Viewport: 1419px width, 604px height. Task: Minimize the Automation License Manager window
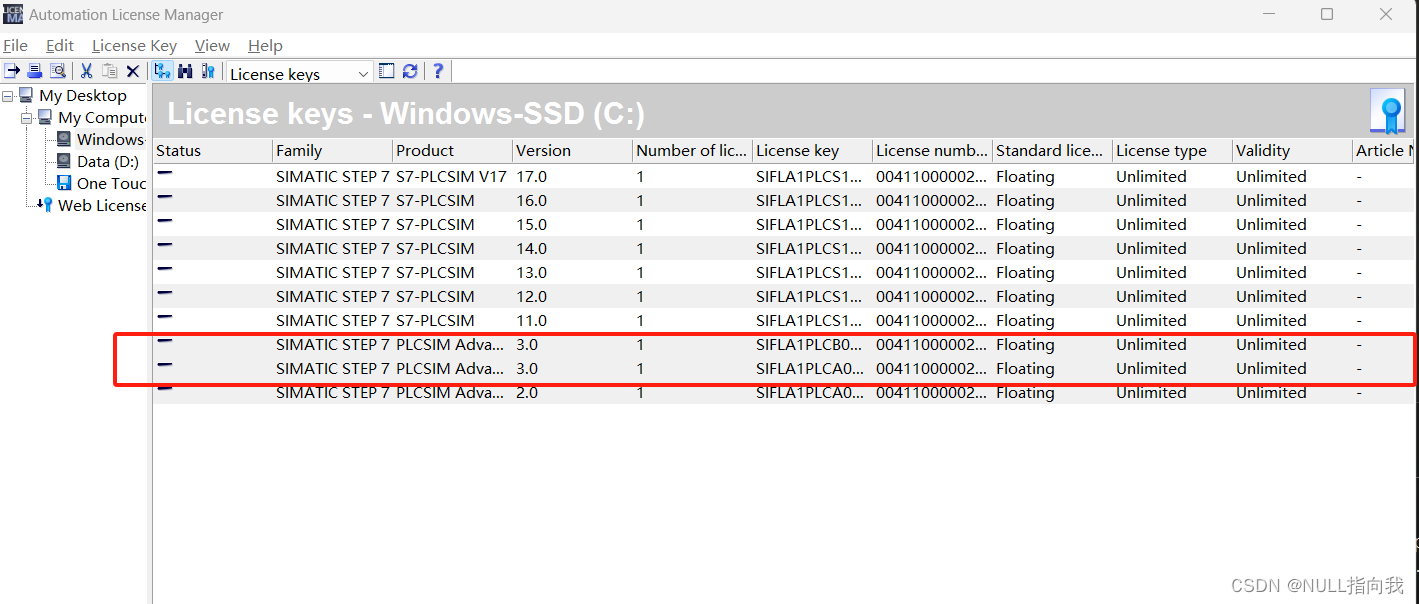pos(1268,15)
